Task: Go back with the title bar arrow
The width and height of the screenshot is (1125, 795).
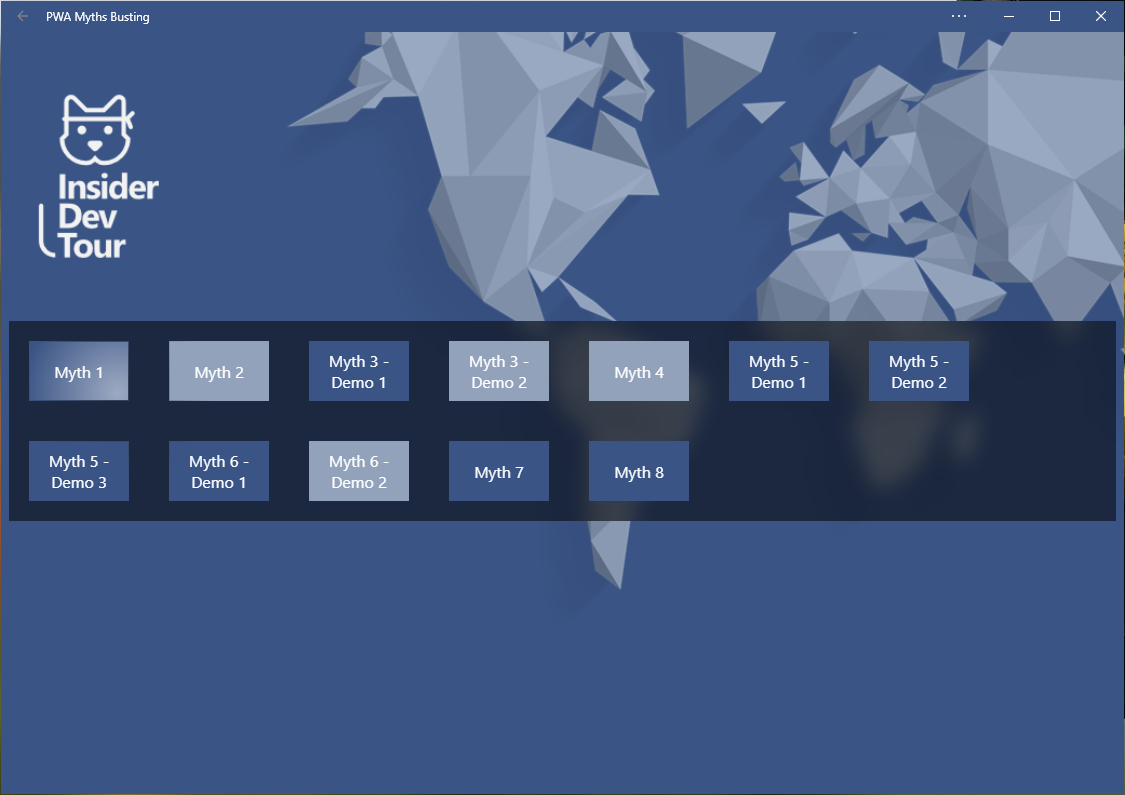Action: coord(23,16)
